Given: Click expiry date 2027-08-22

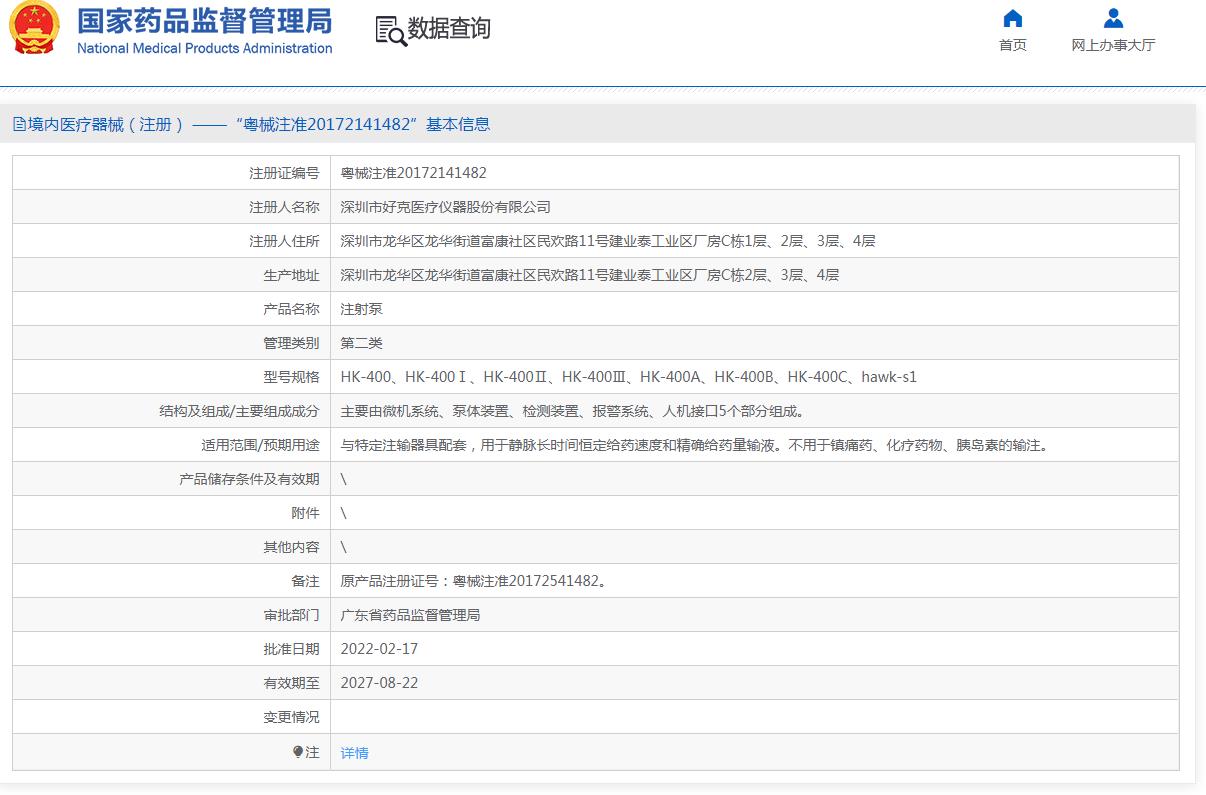Looking at the screenshot, I should pos(379,683).
